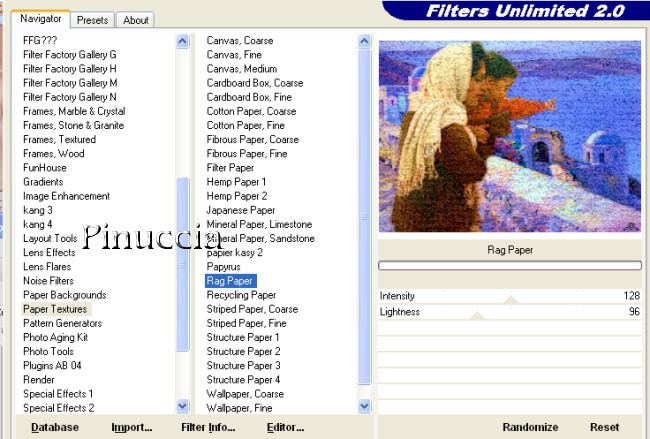Reset the filter settings
The height and width of the screenshot is (439, 650).
pyautogui.click(x=604, y=427)
